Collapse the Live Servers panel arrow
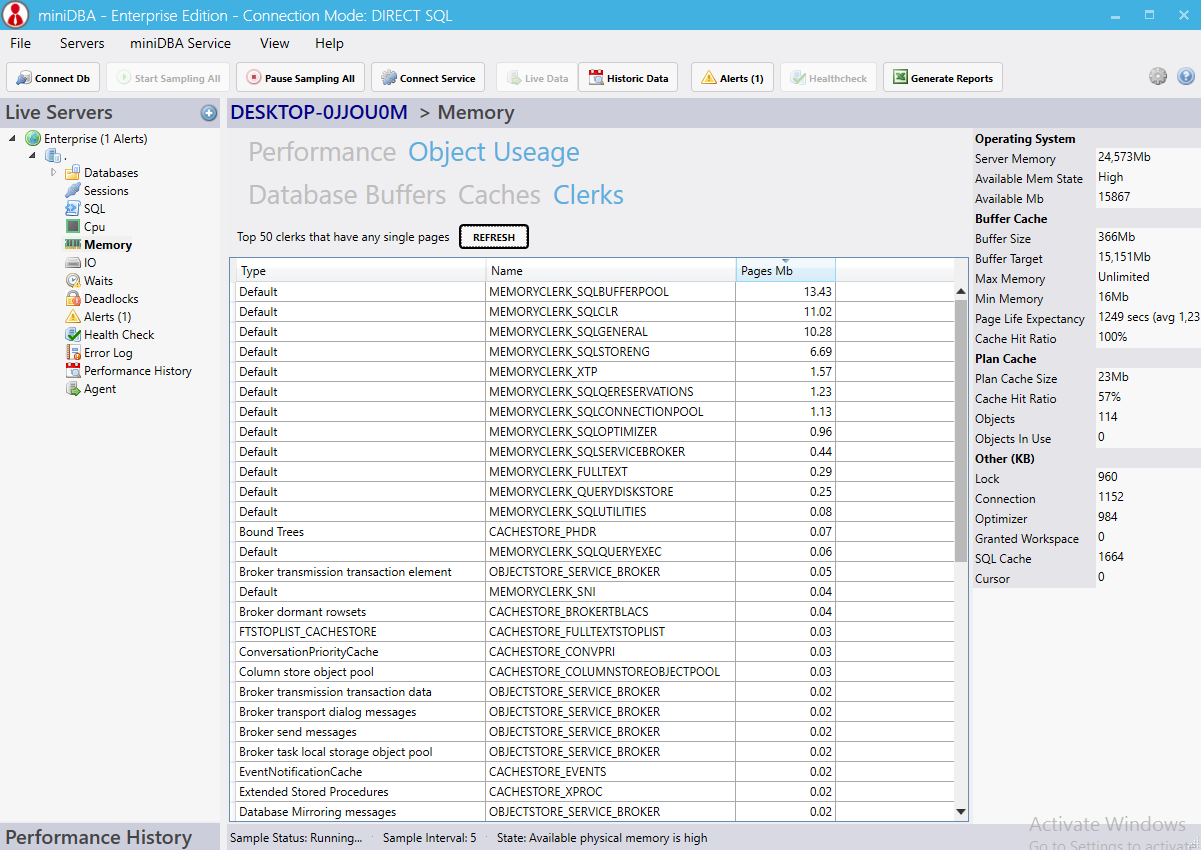Viewport: 1201px width, 850px height. [209, 113]
